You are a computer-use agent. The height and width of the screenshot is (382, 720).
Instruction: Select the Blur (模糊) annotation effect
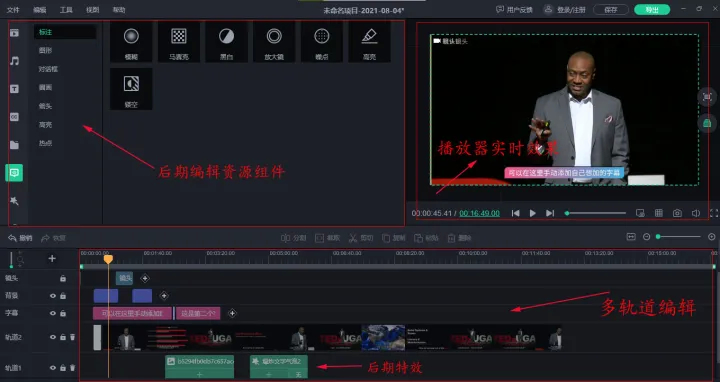click(x=131, y=42)
